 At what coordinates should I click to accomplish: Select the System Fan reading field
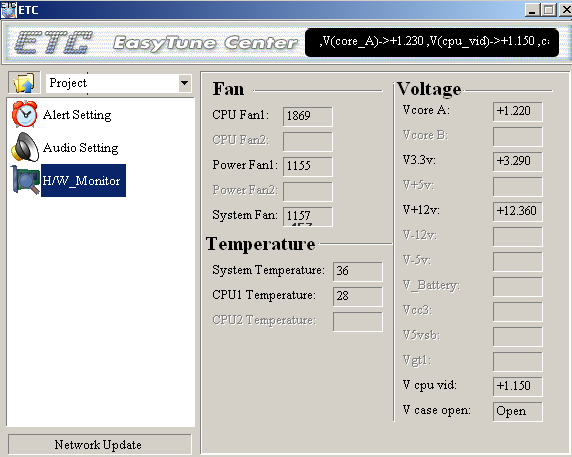(308, 217)
